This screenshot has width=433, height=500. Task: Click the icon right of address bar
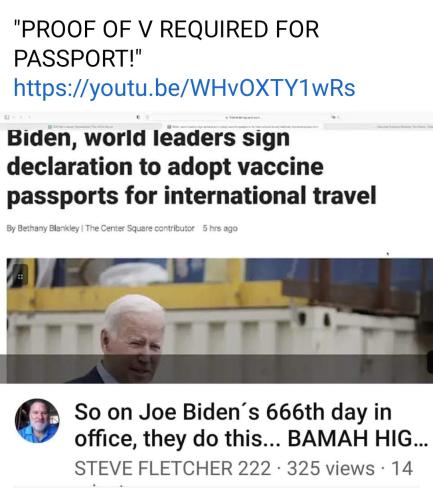[334, 117]
